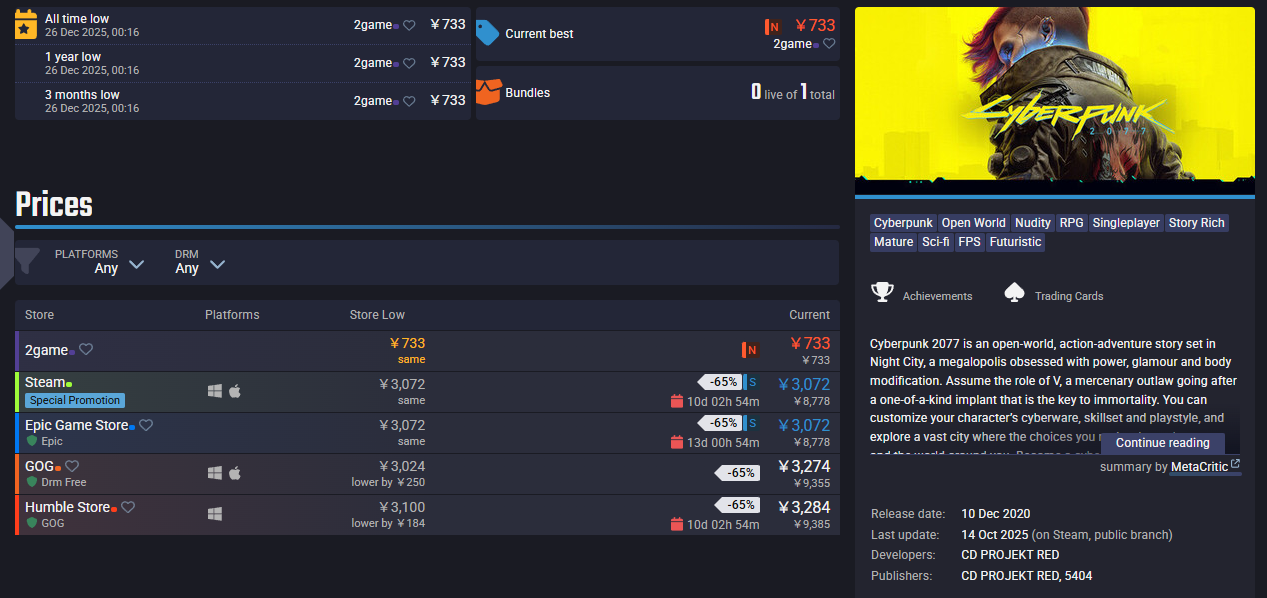Toggle favorite heart for Epic Game Store
The height and width of the screenshot is (598, 1267).
coord(146,425)
